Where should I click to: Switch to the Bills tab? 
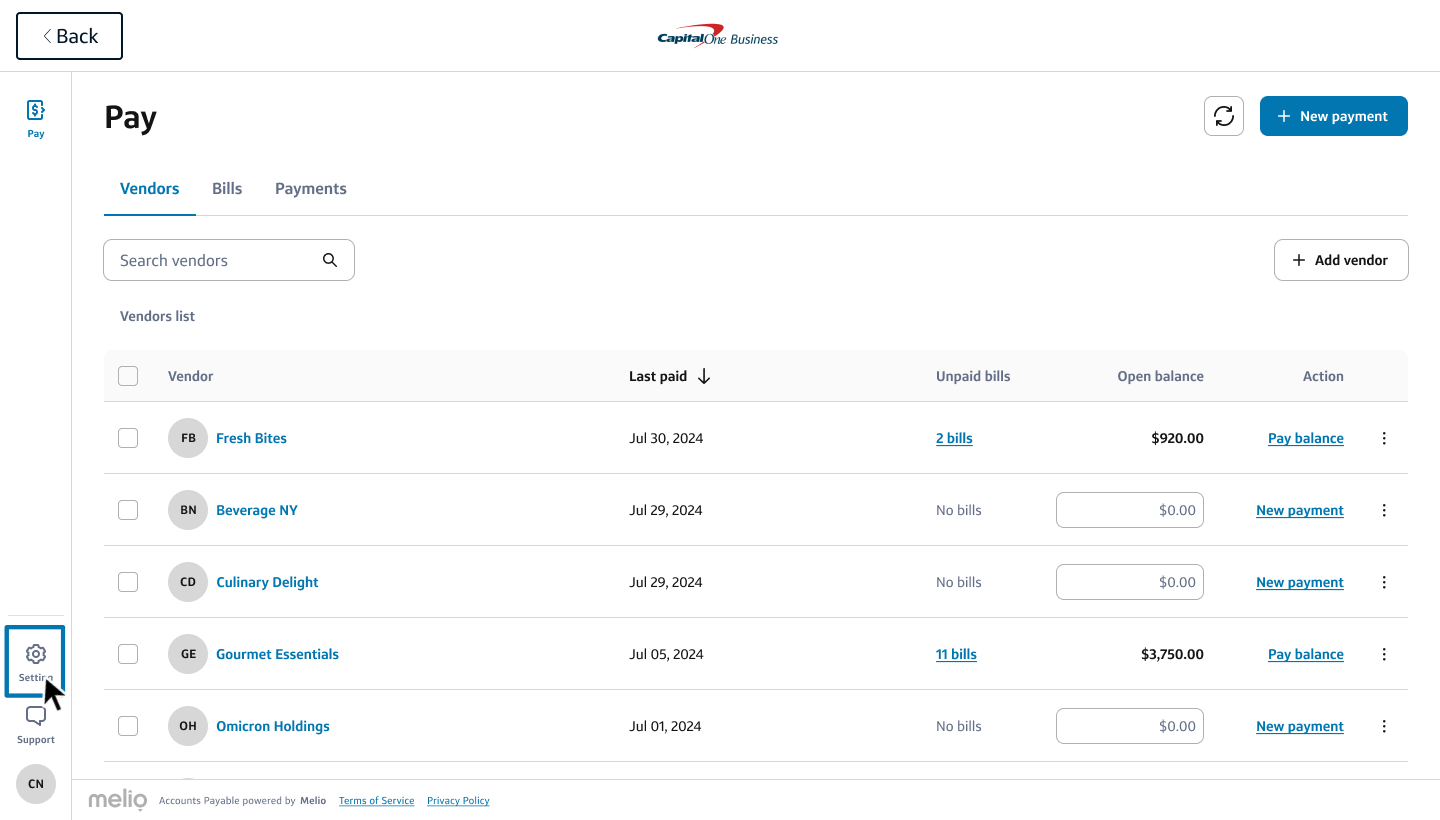(x=227, y=188)
